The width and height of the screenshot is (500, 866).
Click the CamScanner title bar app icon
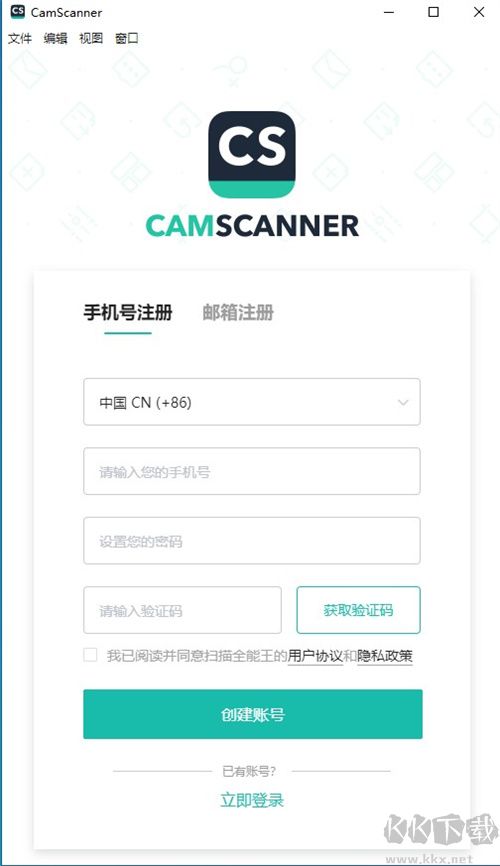[x=18, y=11]
